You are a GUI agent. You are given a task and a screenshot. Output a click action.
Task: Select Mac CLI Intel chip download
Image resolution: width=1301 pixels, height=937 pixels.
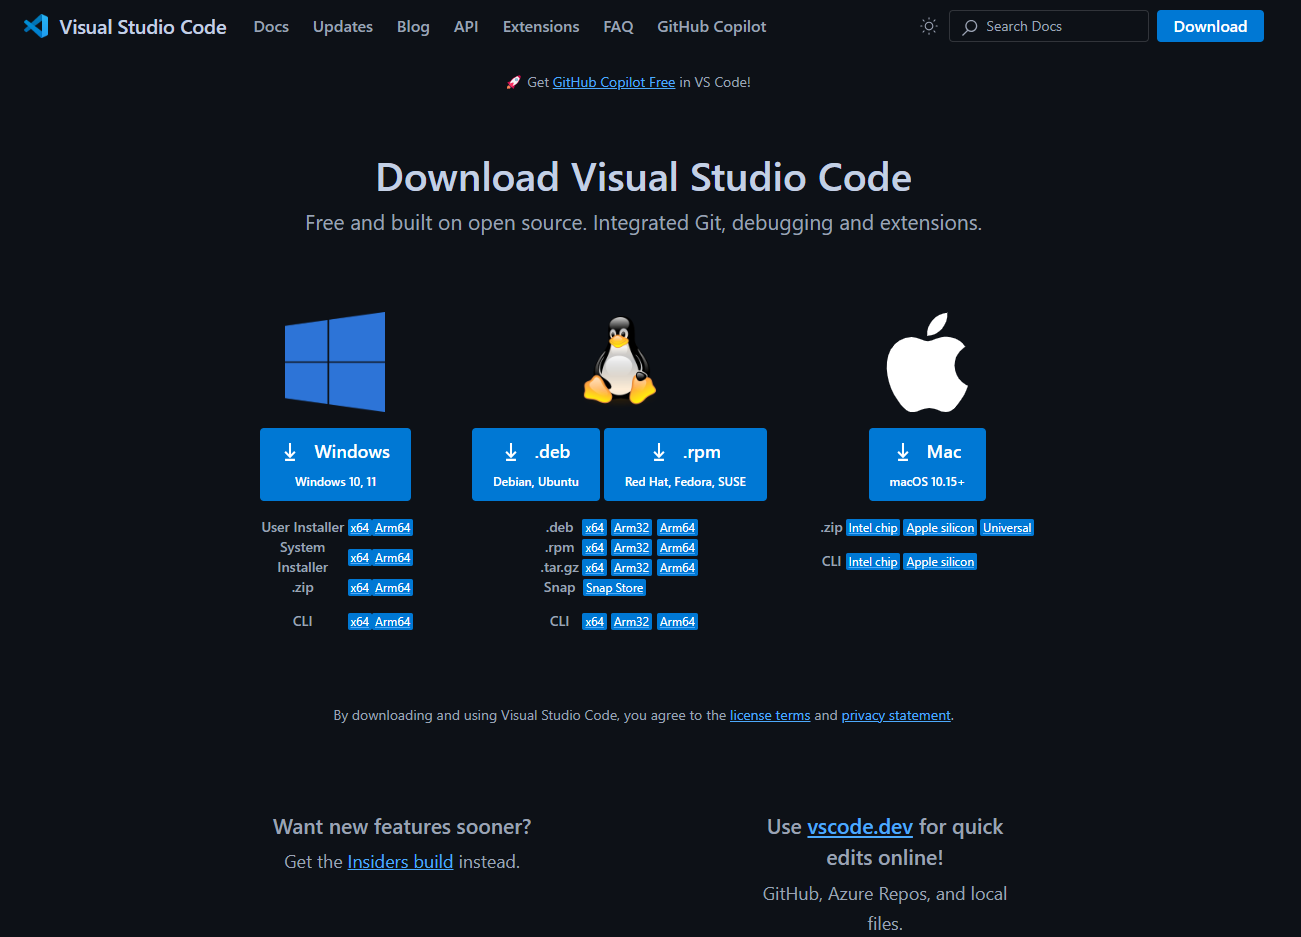pos(873,562)
